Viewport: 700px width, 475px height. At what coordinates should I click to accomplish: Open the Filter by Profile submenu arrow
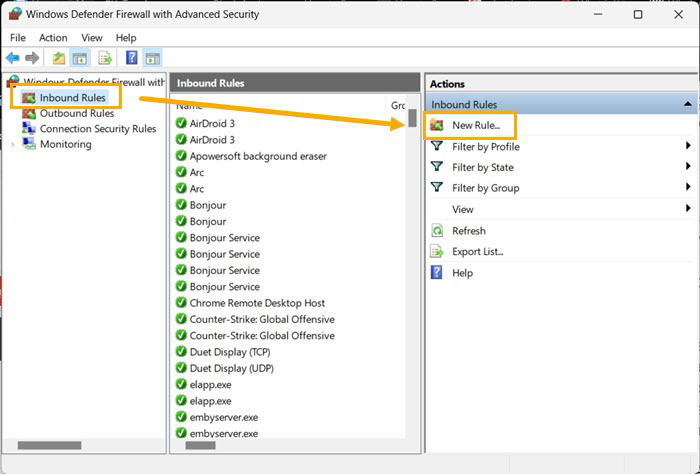(688, 146)
